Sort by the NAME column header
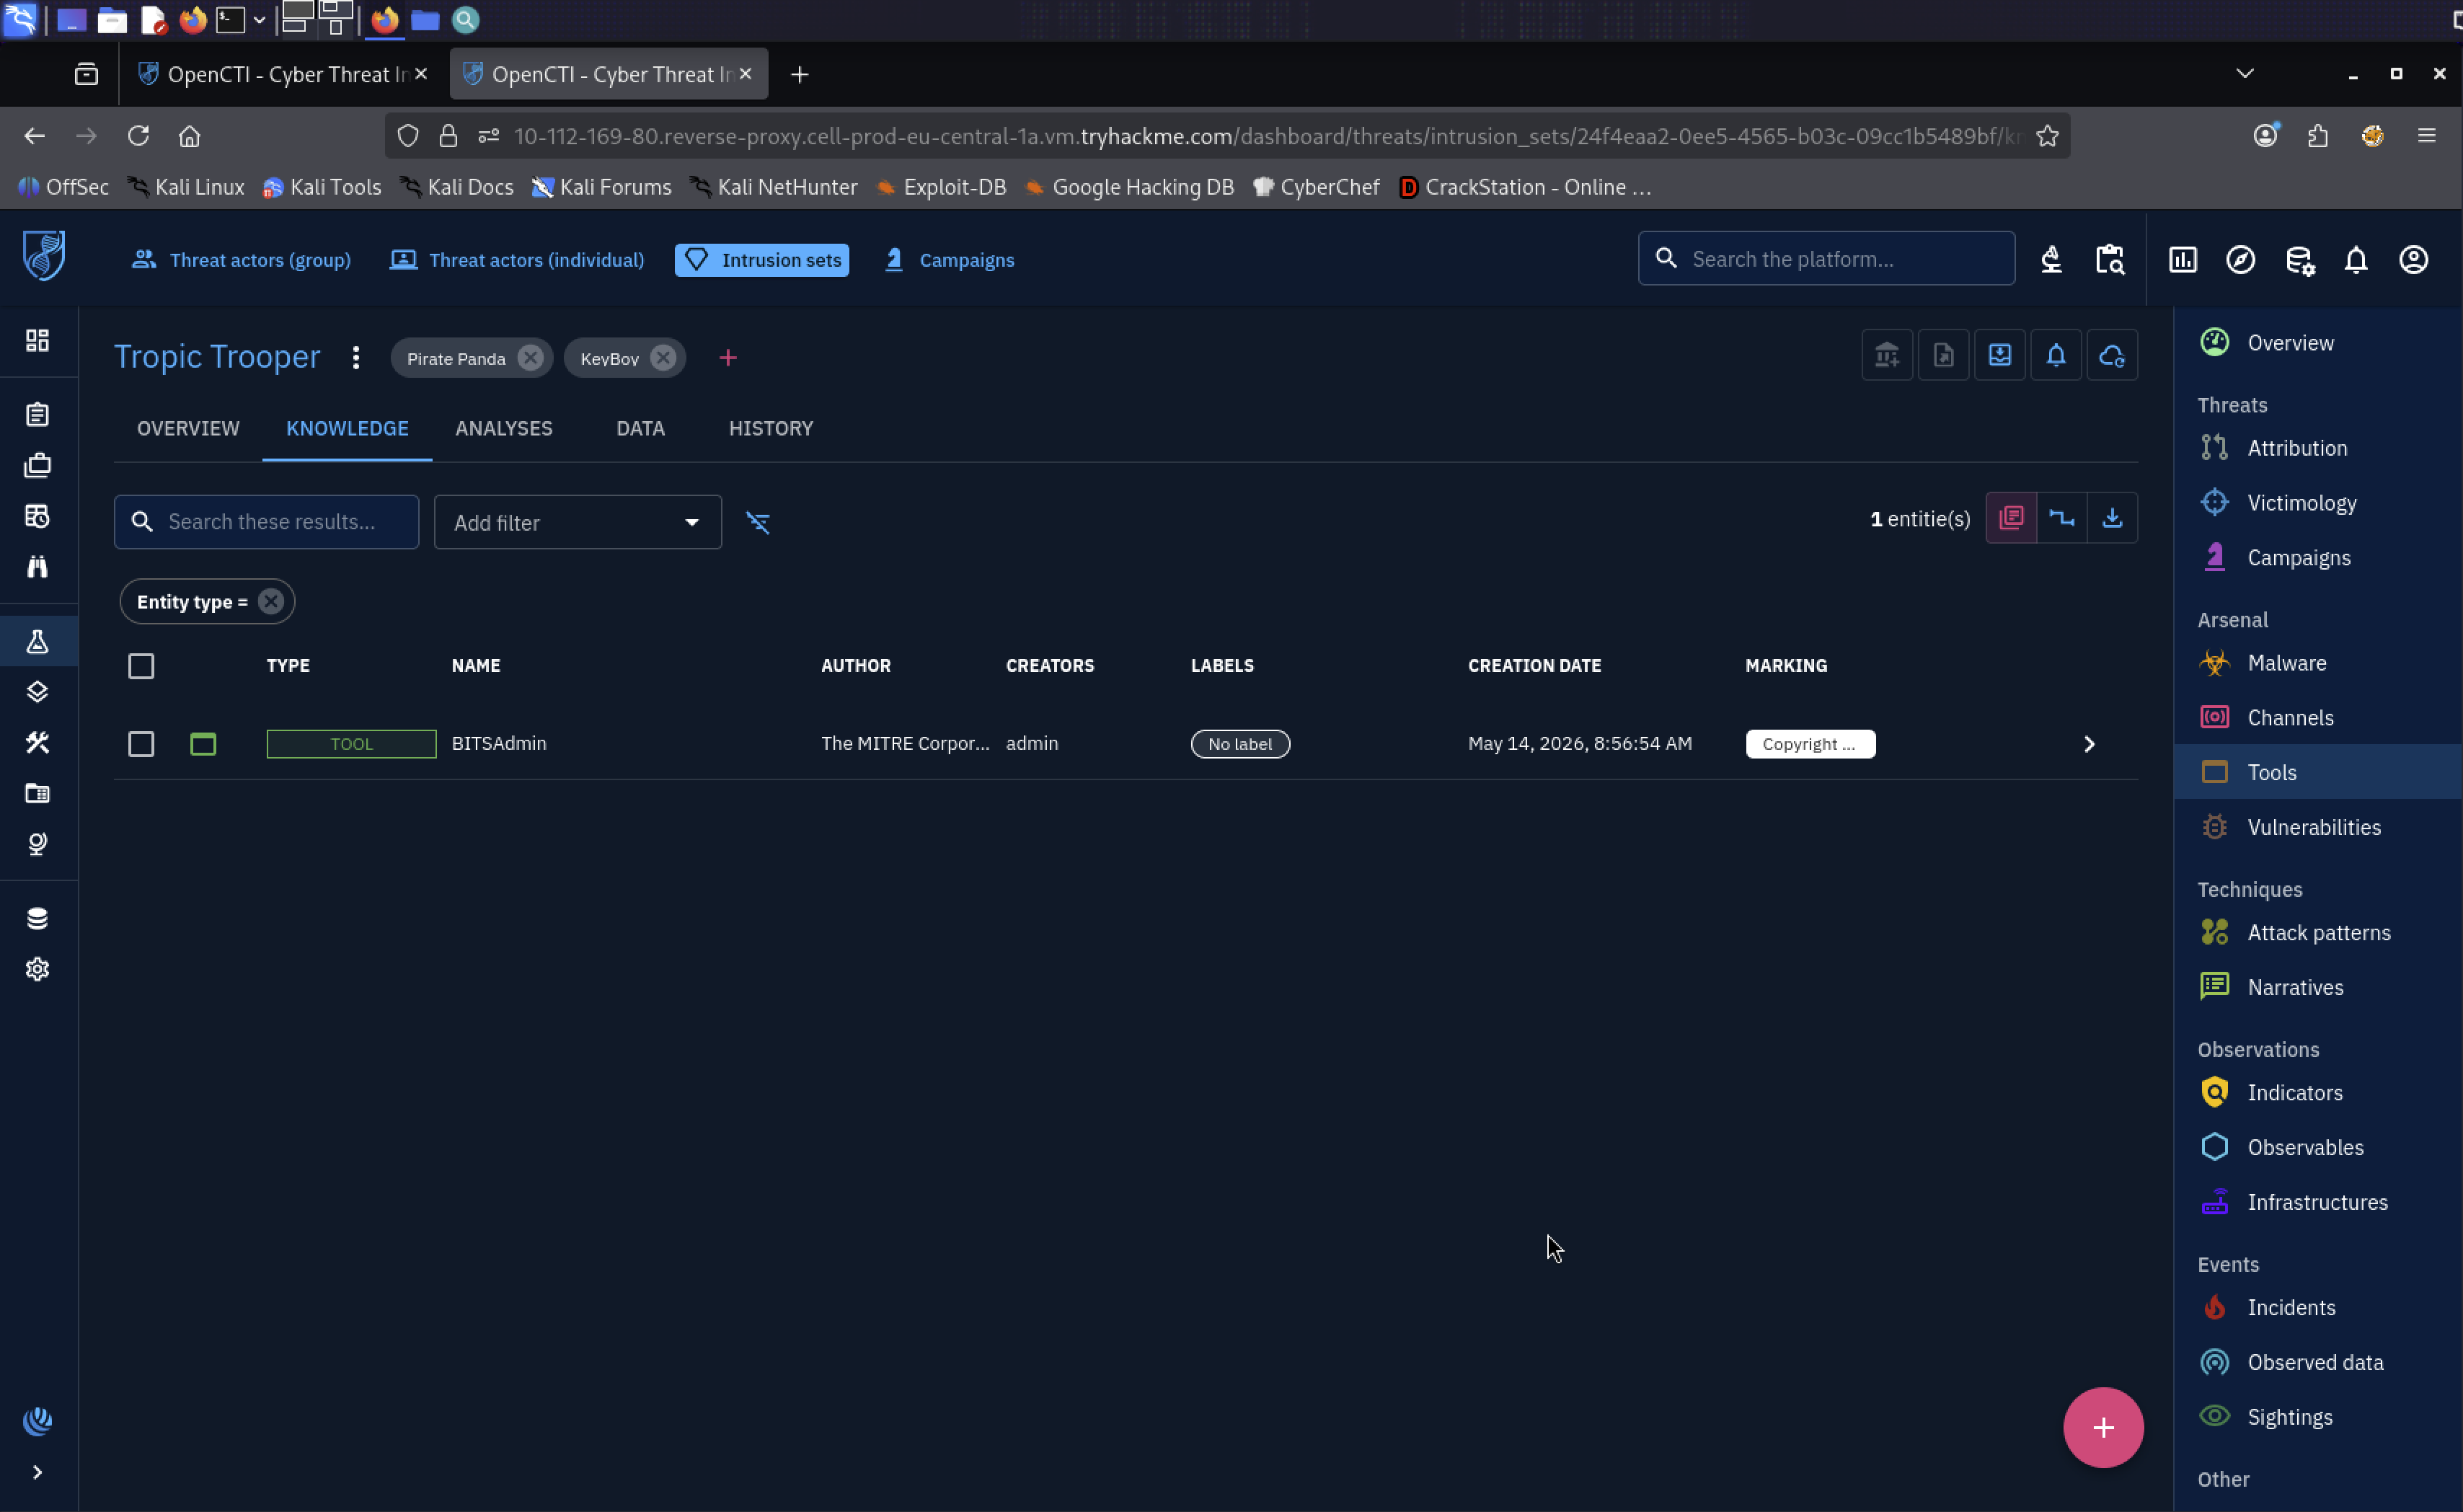The width and height of the screenshot is (2463, 1512). click(x=476, y=666)
